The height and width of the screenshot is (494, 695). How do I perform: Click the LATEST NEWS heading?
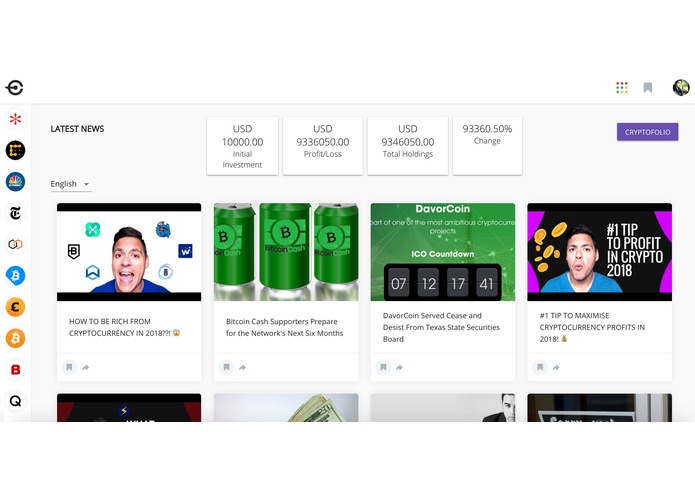[x=77, y=129]
